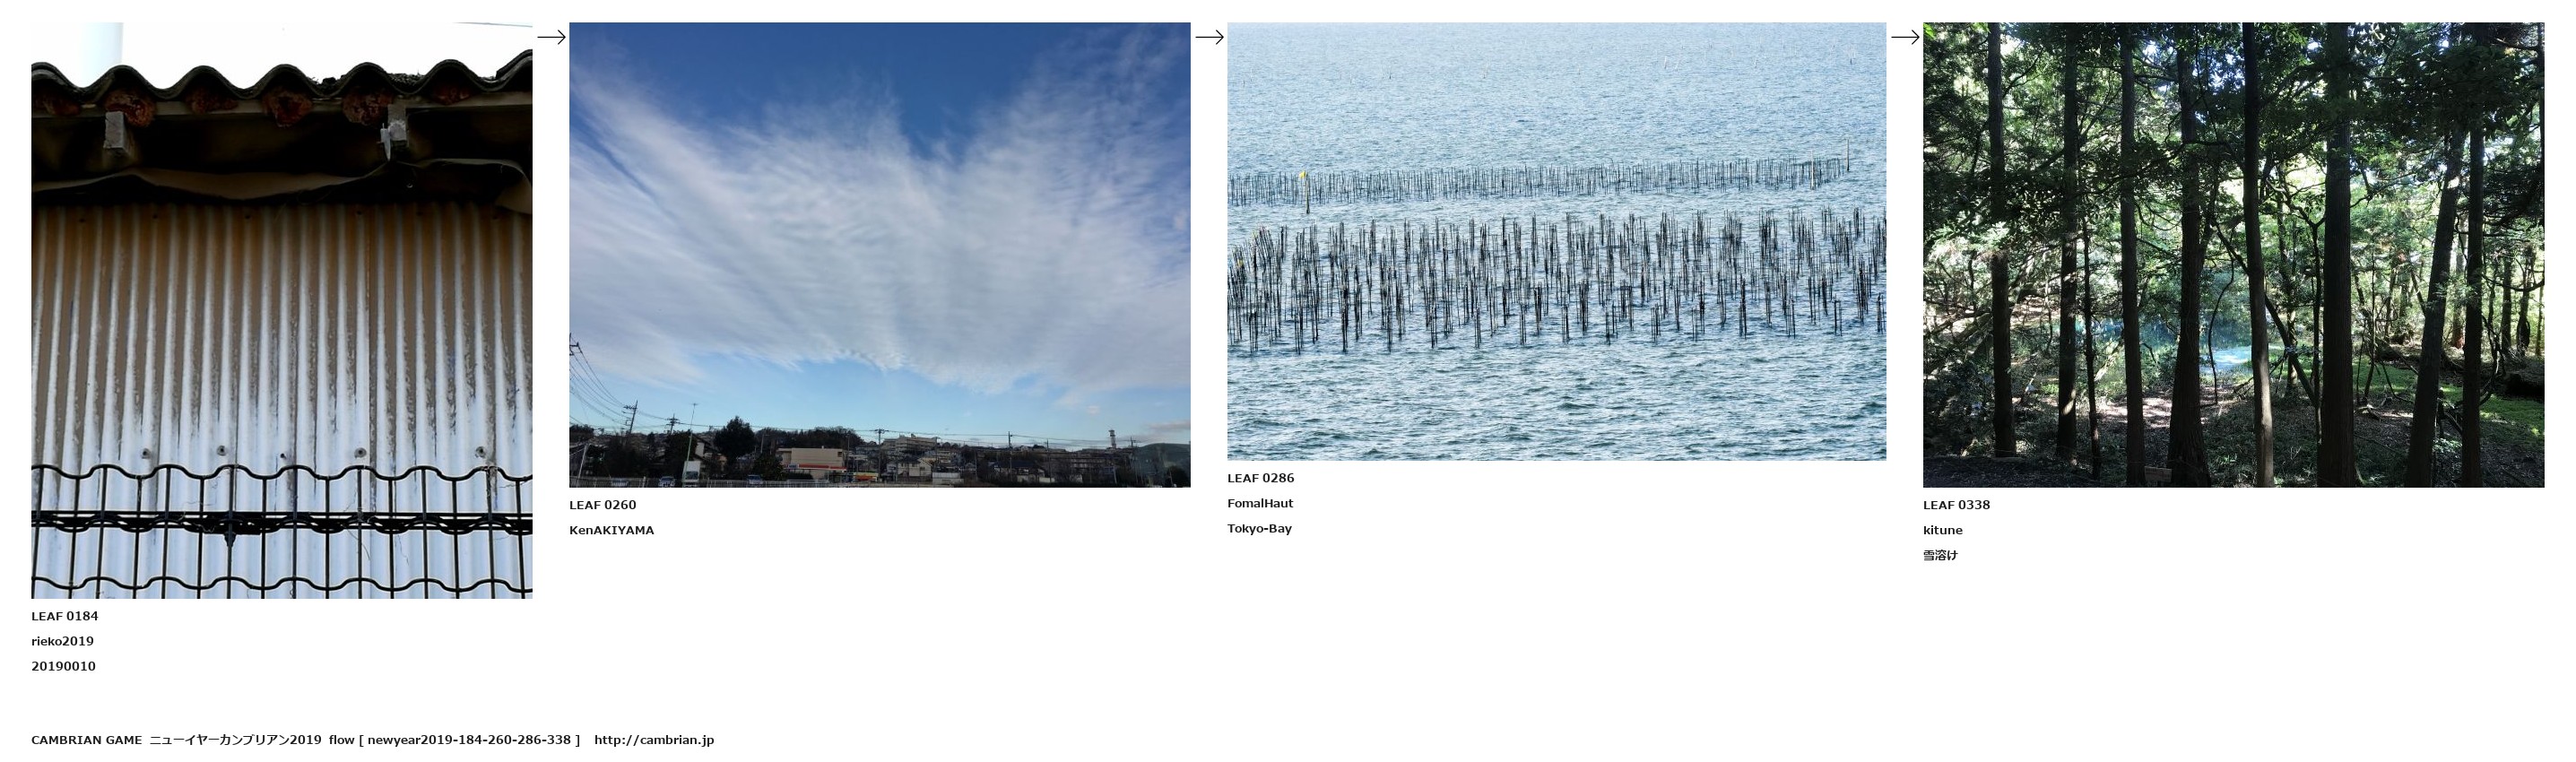
Task: Click the arrow before the forest photo
Action: click(x=1905, y=37)
